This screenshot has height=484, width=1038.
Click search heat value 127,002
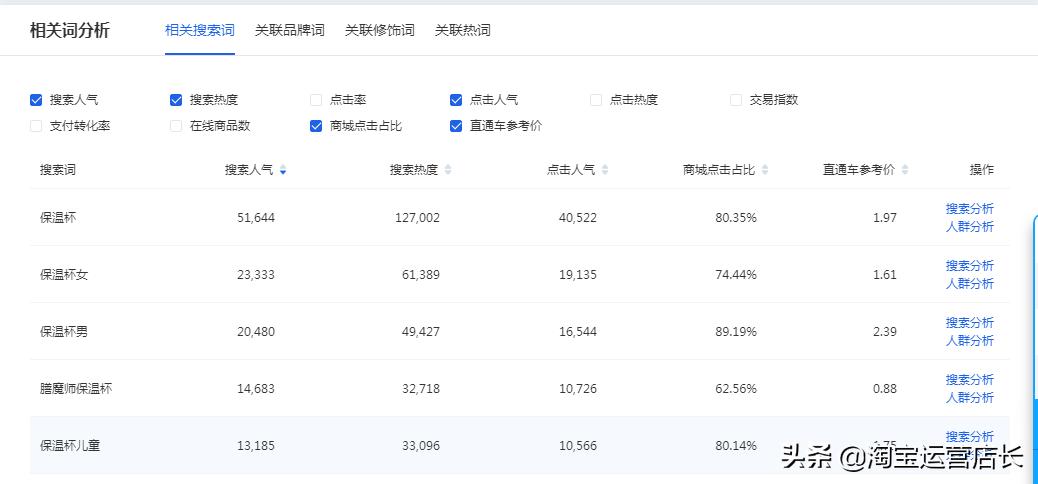point(417,218)
